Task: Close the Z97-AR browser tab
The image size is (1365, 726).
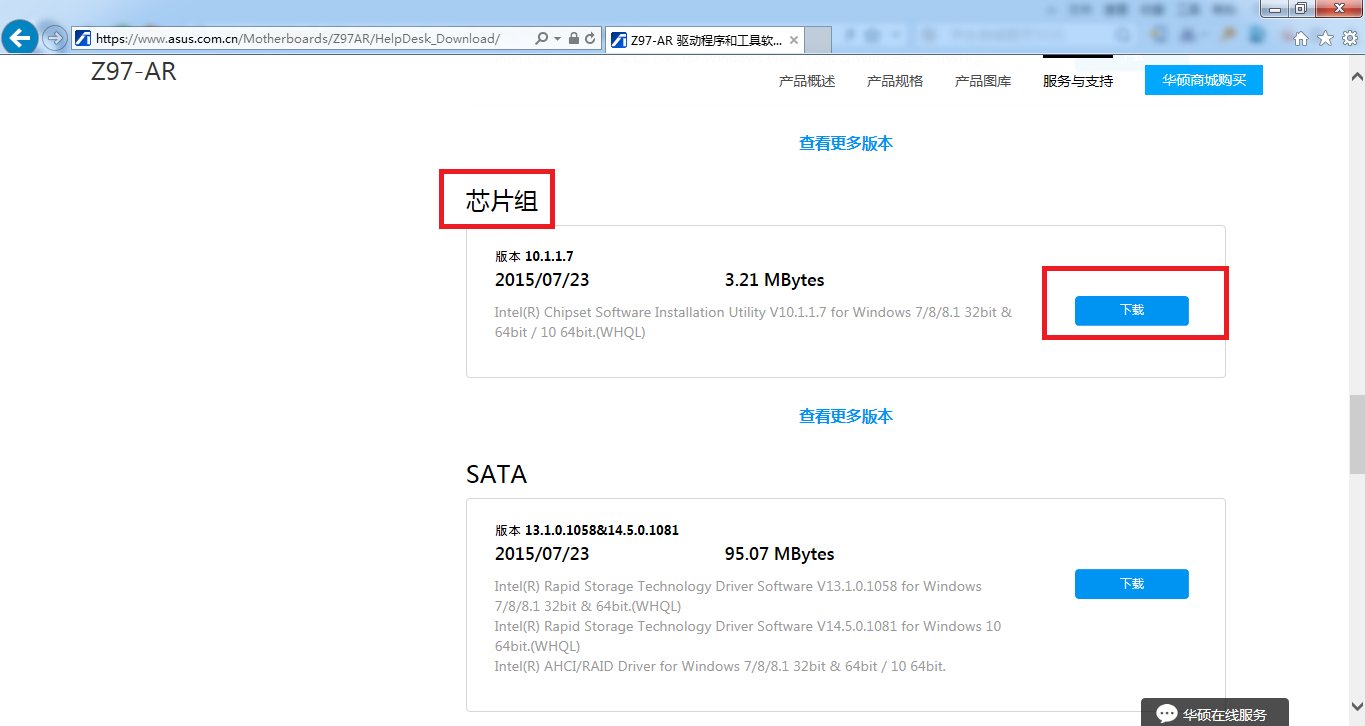Action: click(x=794, y=40)
